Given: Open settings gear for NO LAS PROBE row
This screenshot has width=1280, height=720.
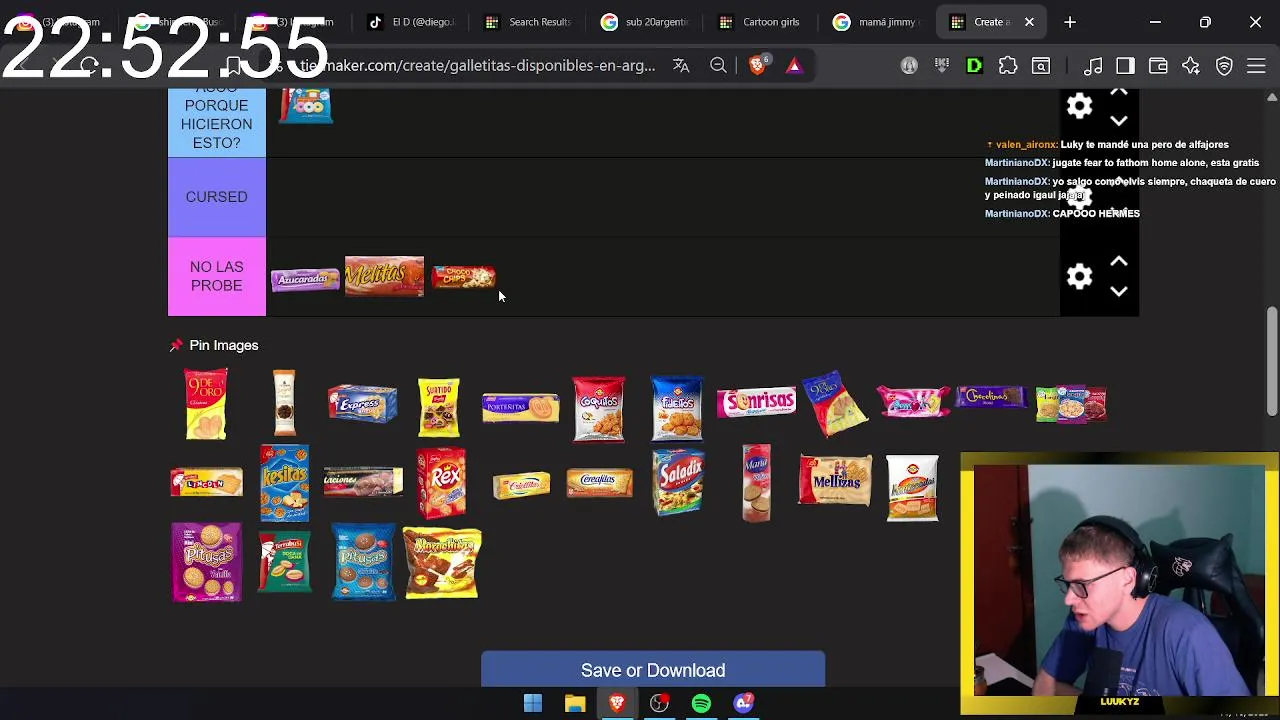Looking at the screenshot, I should pos(1079,276).
